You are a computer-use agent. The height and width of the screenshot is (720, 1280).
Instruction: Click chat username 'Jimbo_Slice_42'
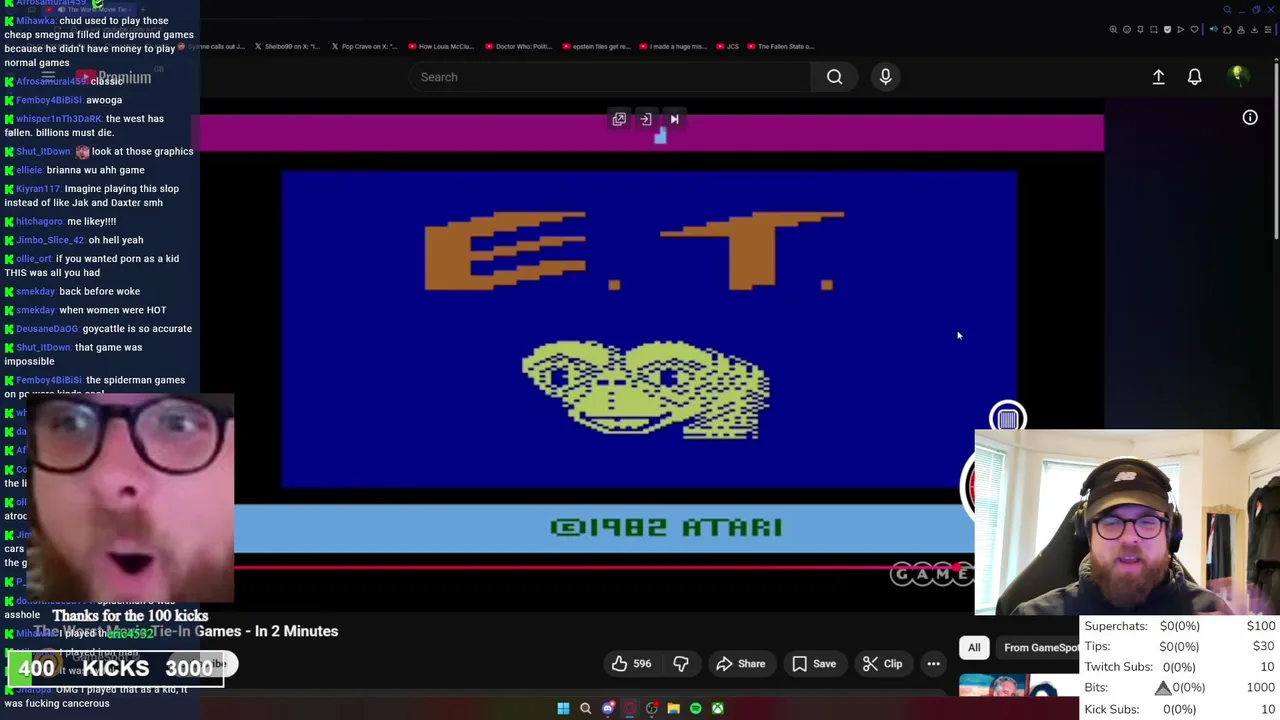click(50, 240)
